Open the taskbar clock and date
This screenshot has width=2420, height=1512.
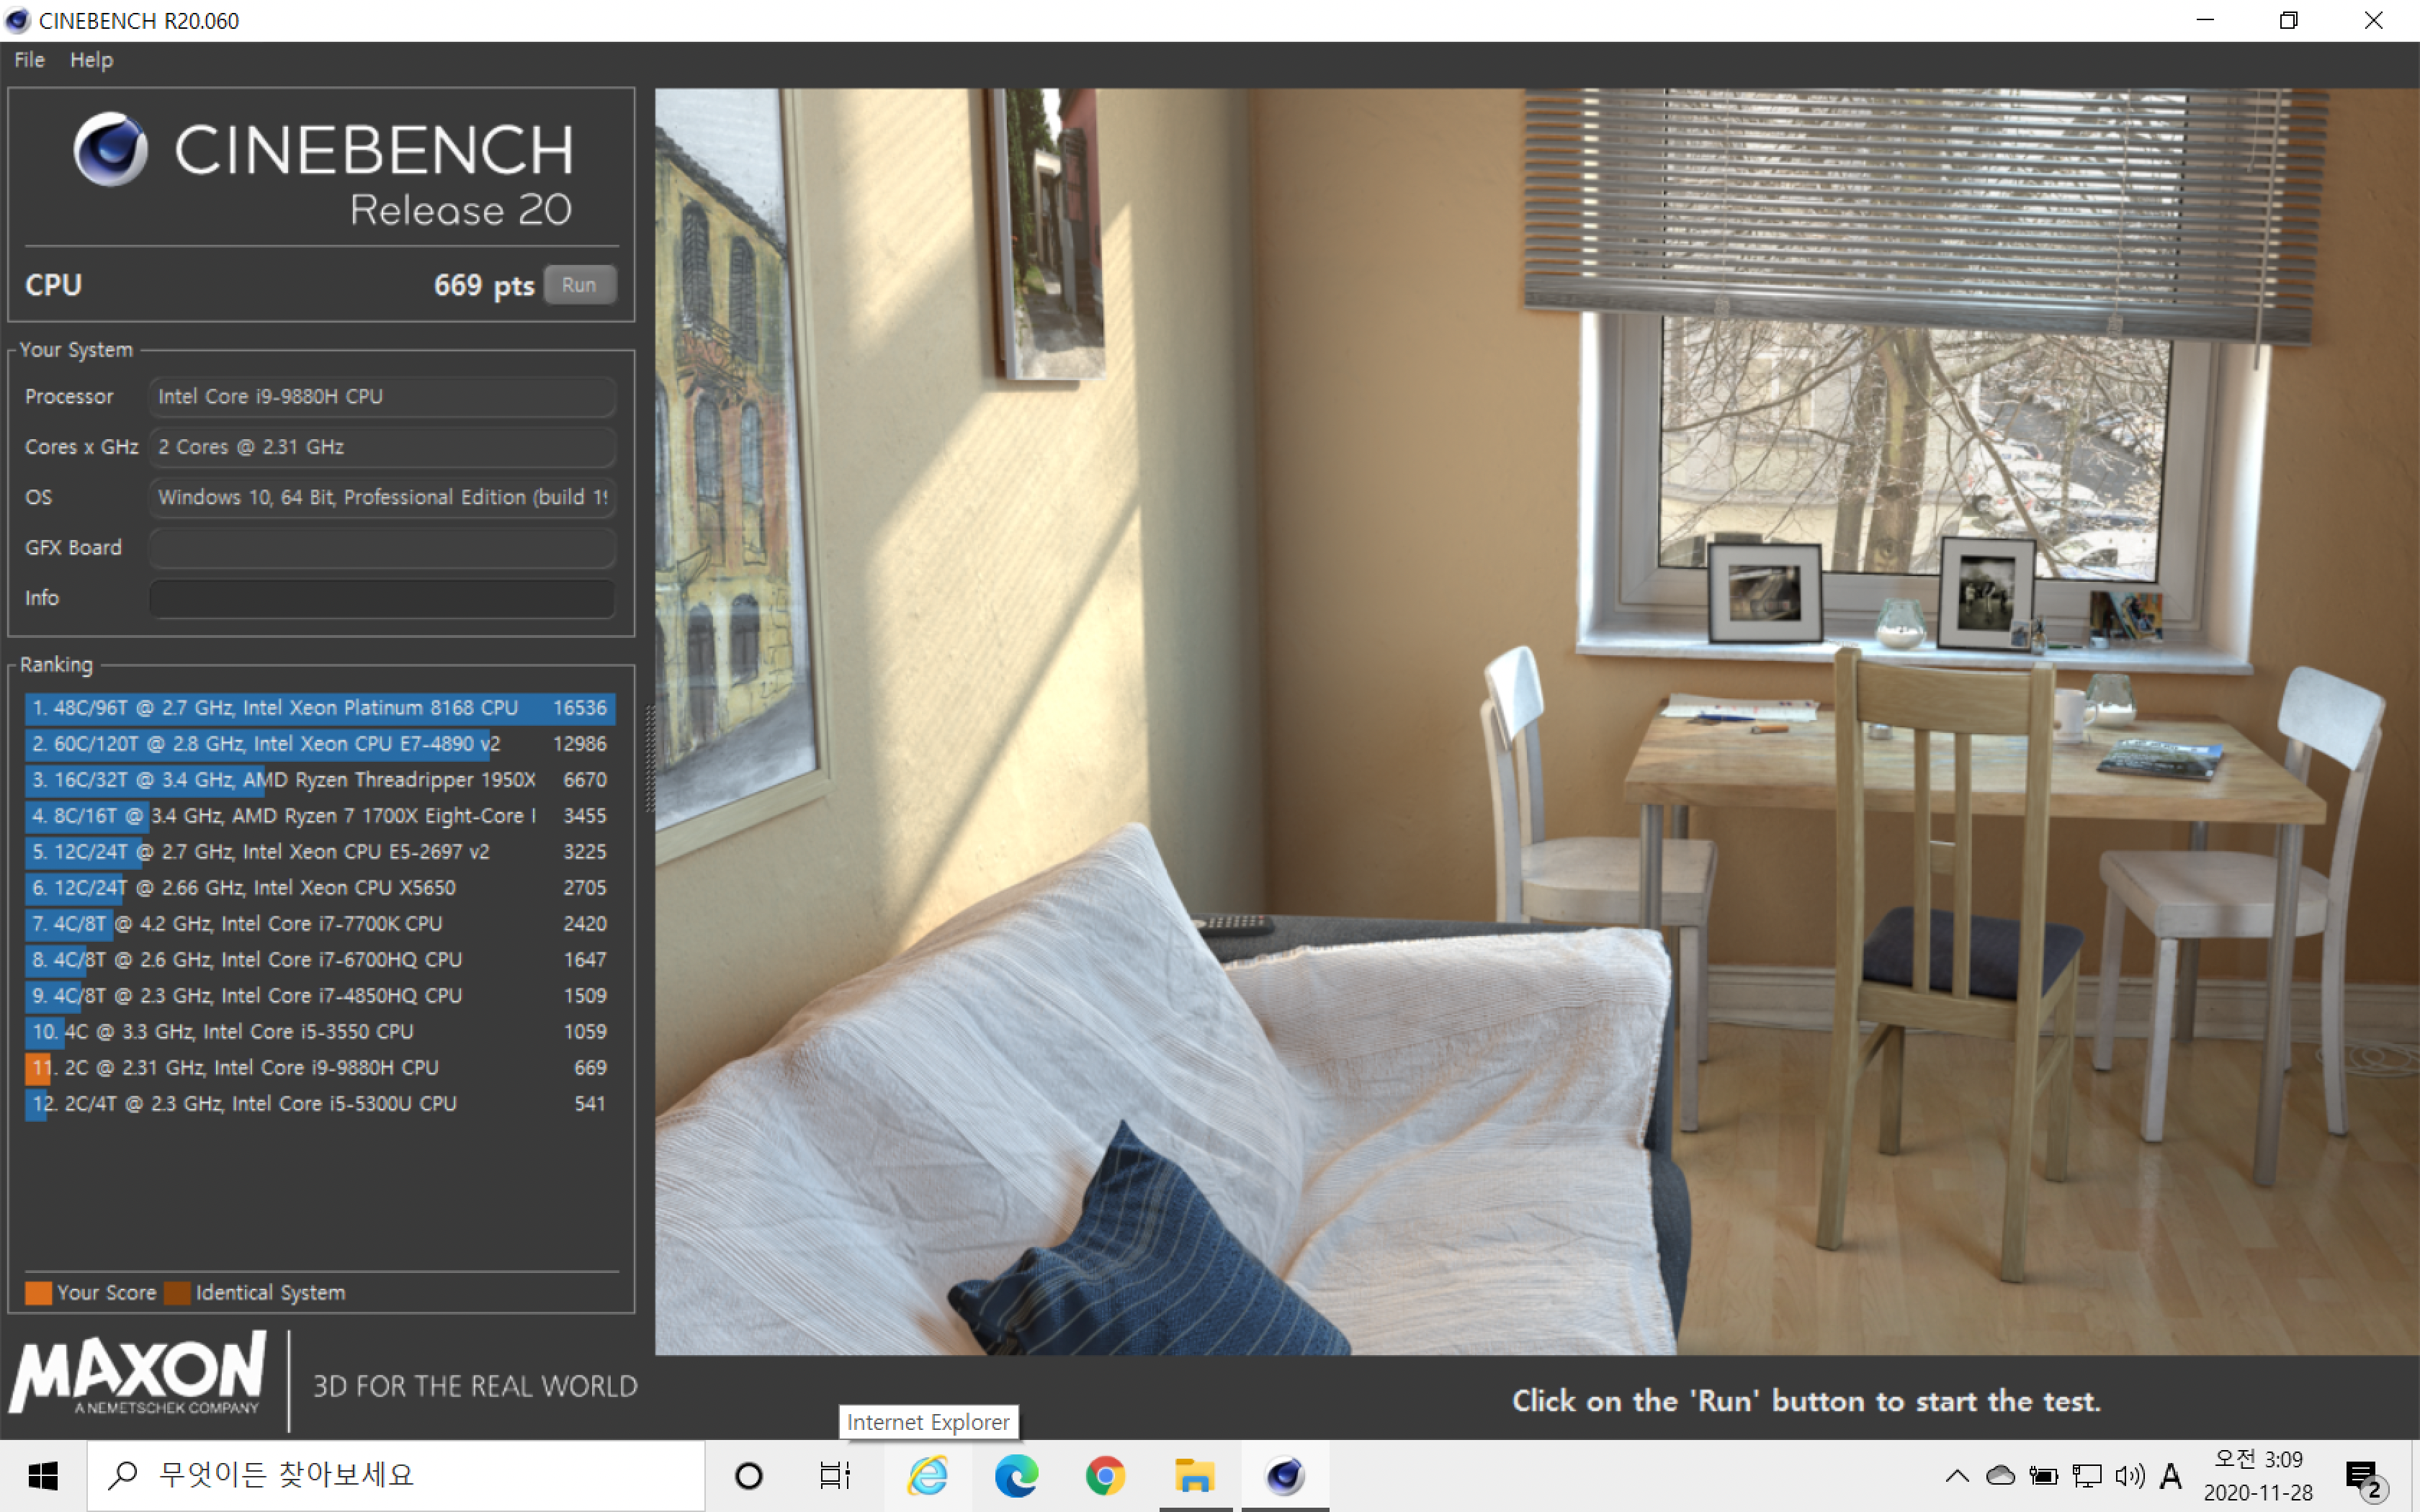click(2258, 1476)
